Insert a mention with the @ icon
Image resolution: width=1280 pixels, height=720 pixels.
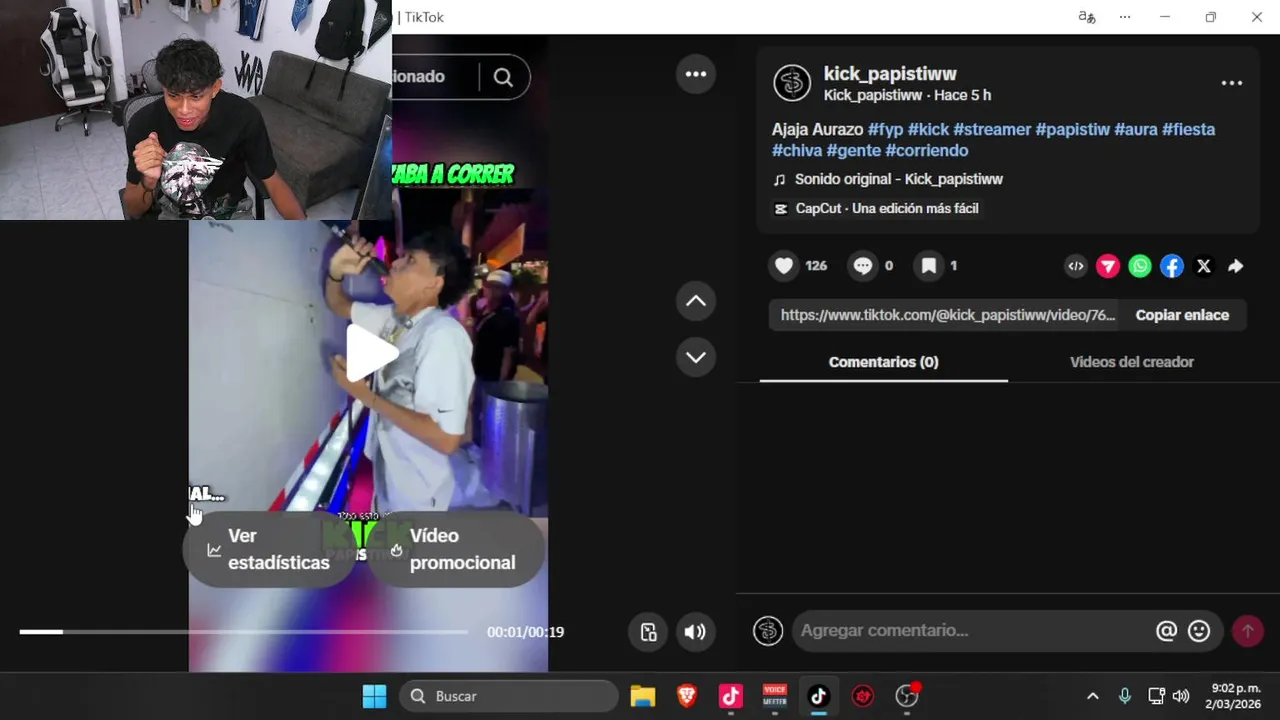pos(1166,631)
